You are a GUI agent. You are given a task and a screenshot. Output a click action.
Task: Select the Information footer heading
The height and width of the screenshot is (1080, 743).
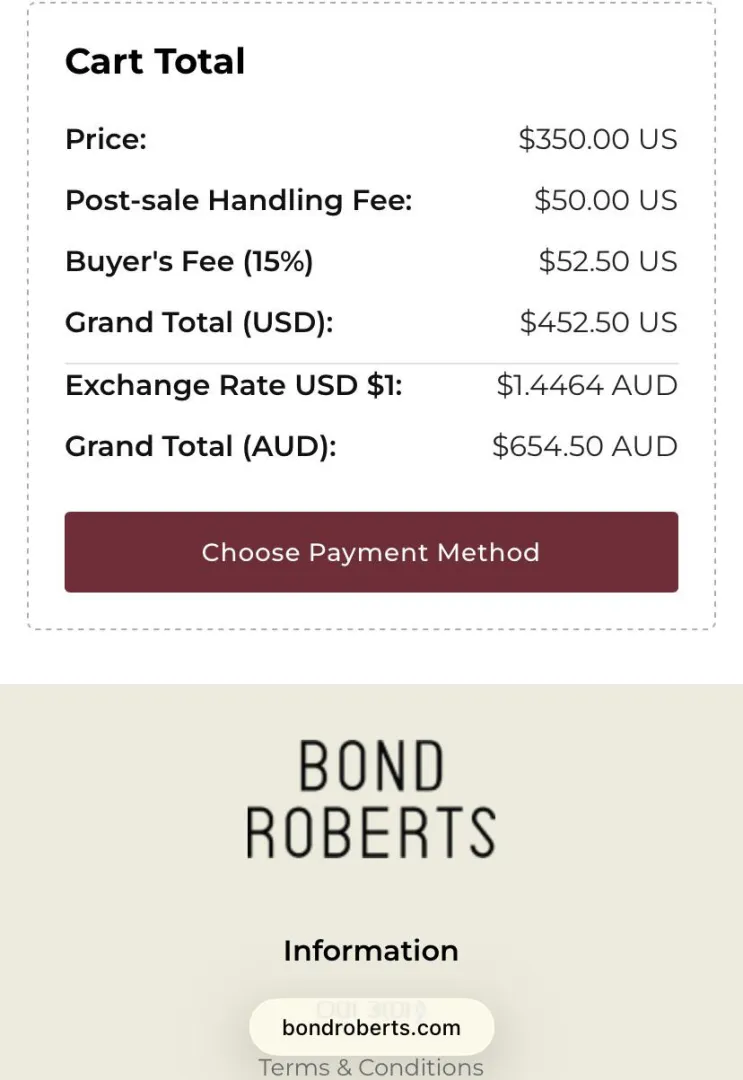click(371, 951)
